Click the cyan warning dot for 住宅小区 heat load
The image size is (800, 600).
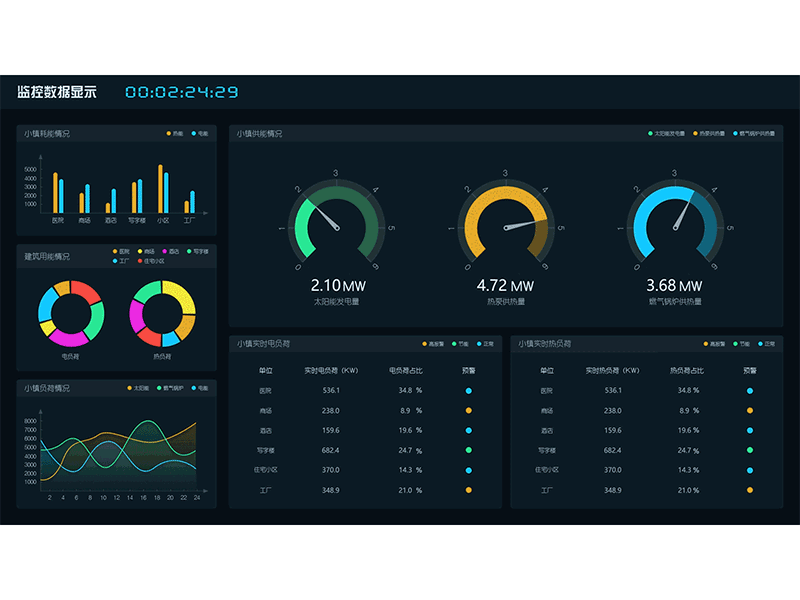click(x=749, y=469)
